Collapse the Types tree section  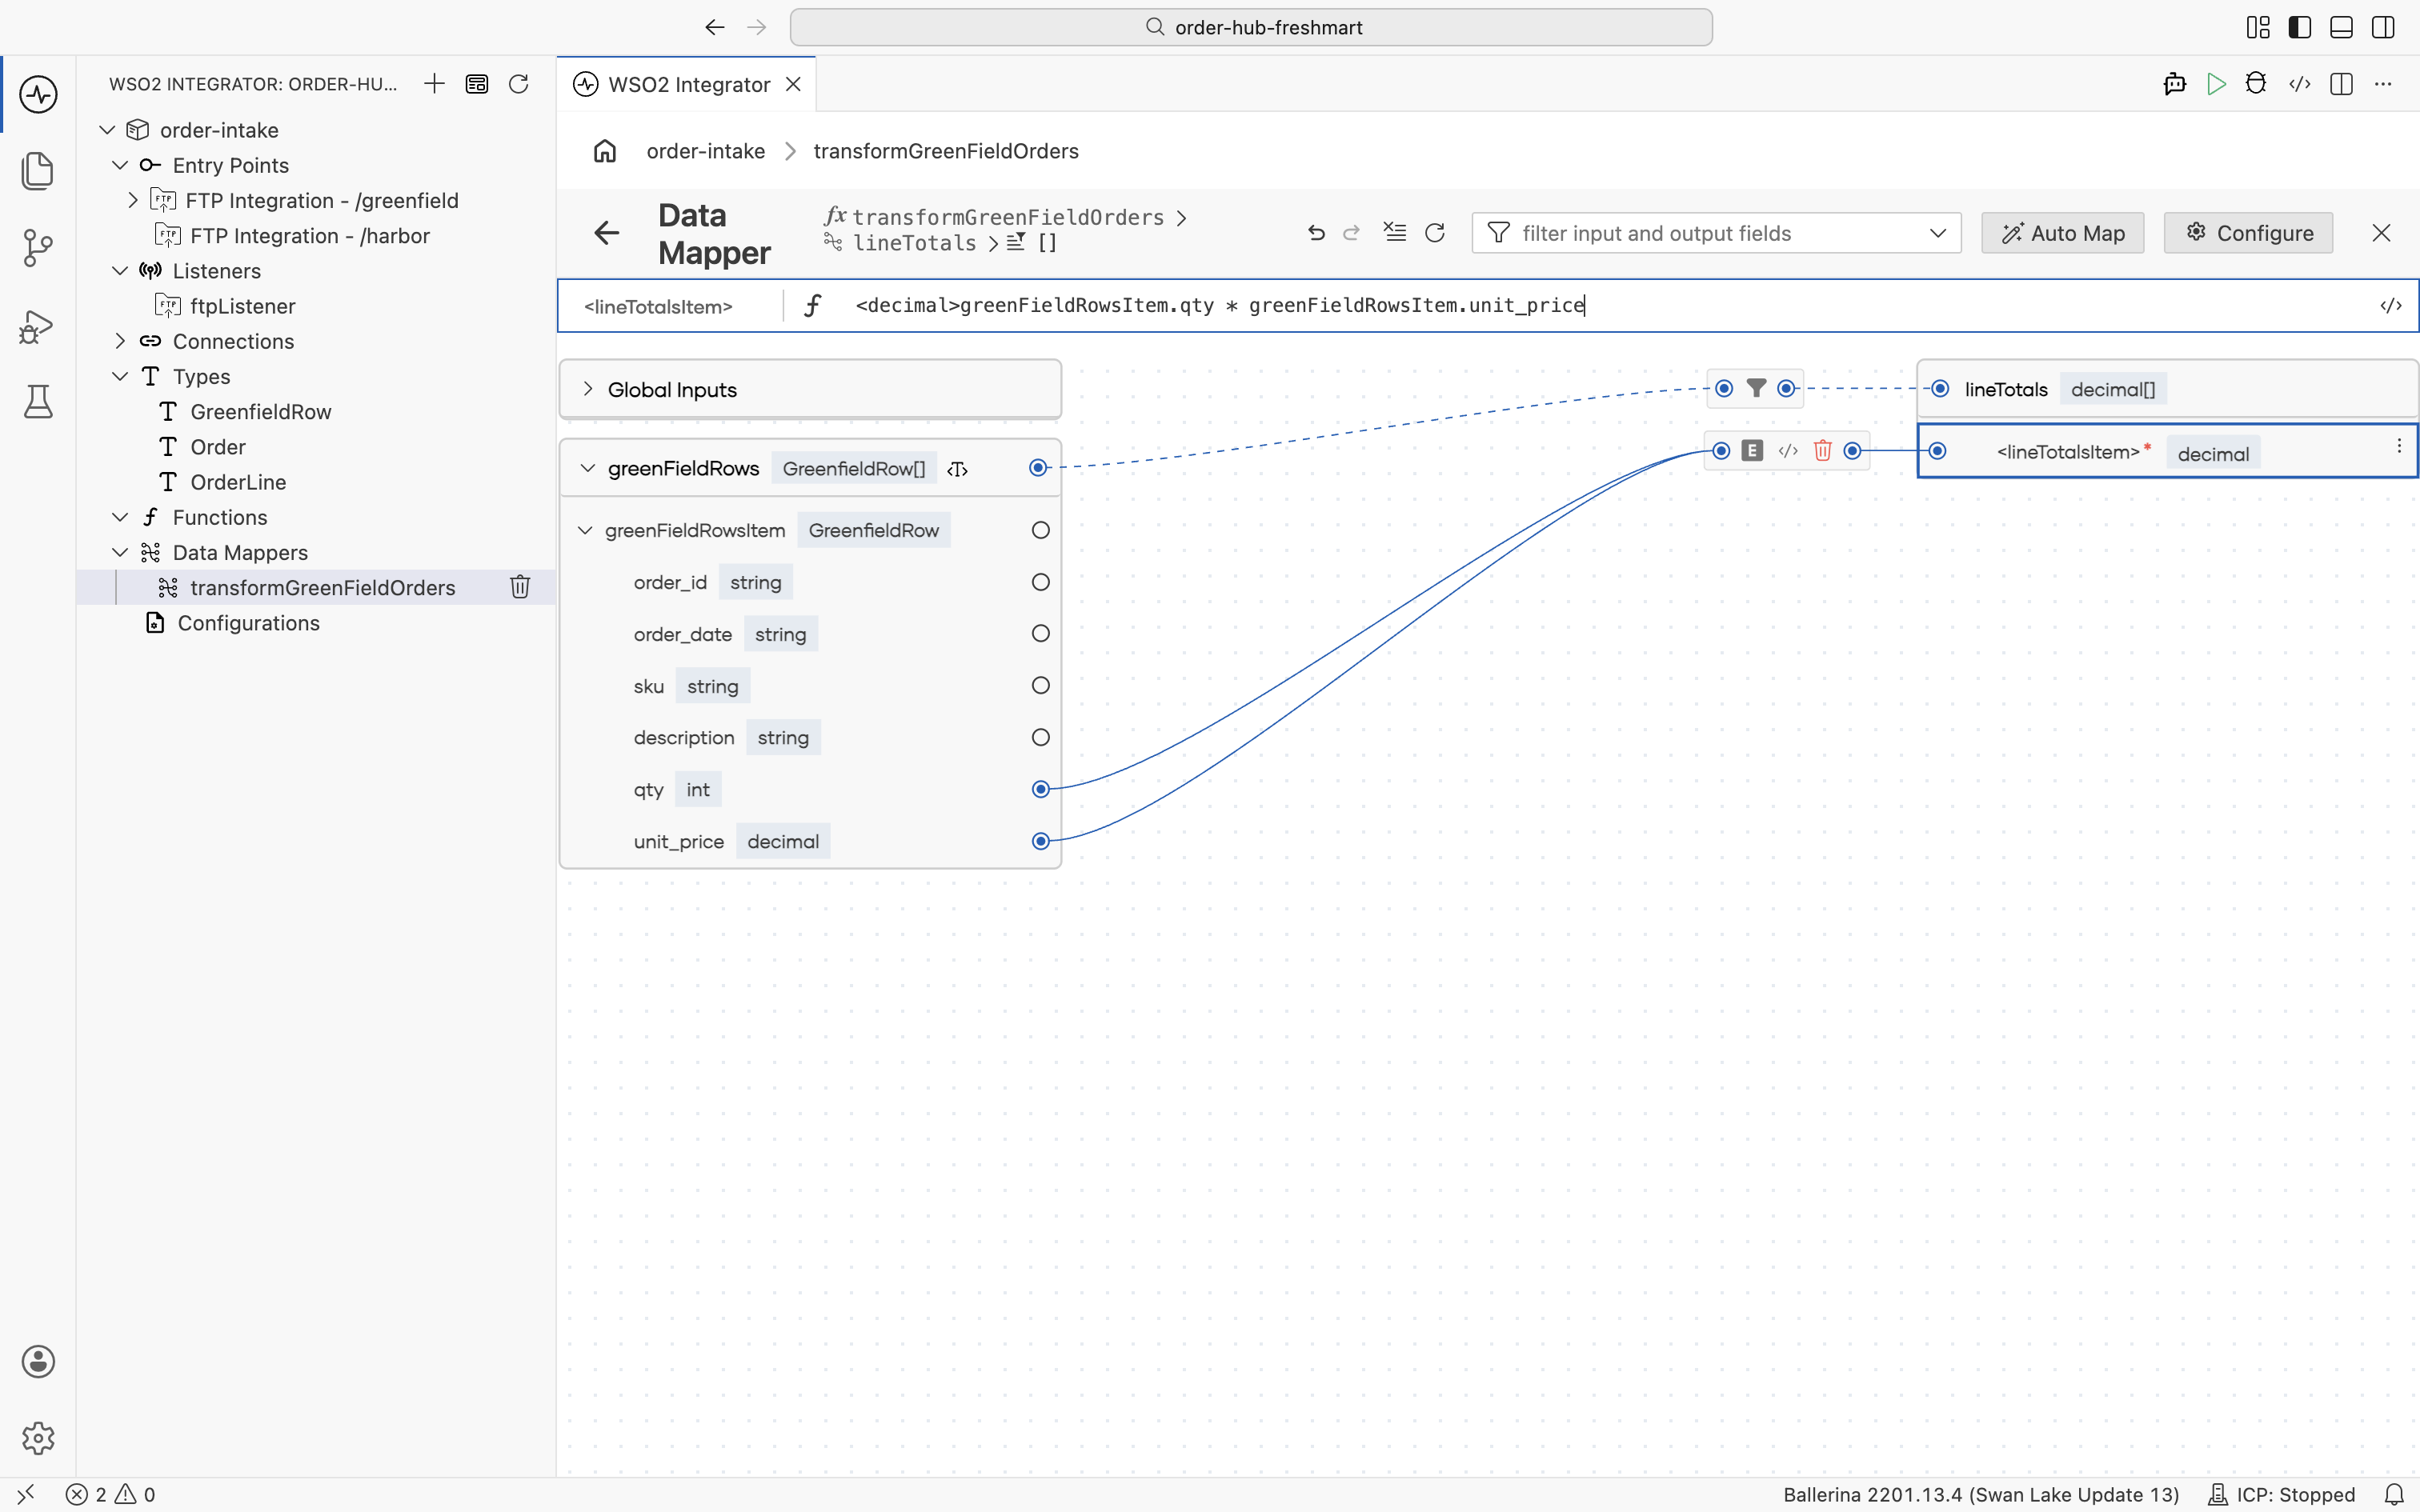120,376
